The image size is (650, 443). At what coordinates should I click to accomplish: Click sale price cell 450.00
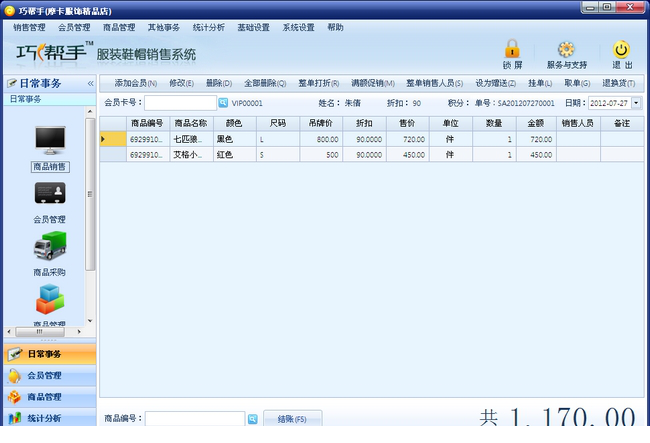pos(407,155)
